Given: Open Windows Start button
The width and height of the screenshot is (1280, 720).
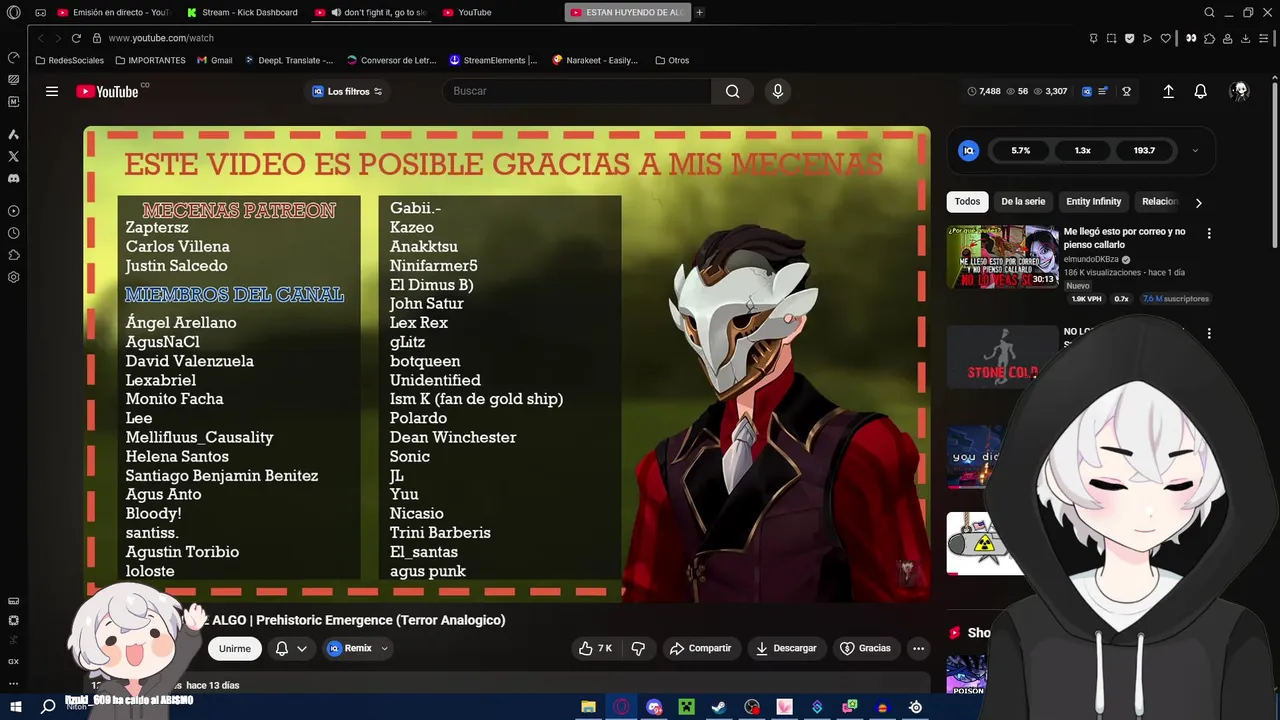Looking at the screenshot, I should [x=15, y=706].
